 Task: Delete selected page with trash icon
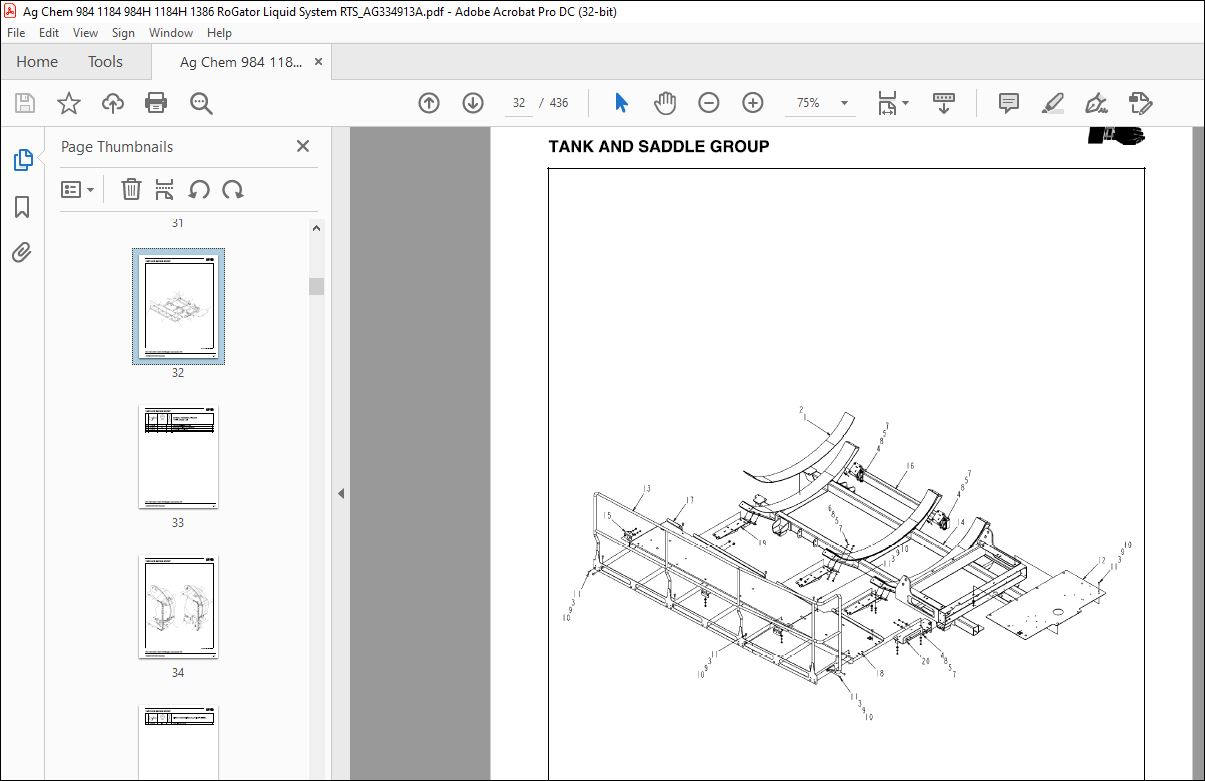coord(131,189)
